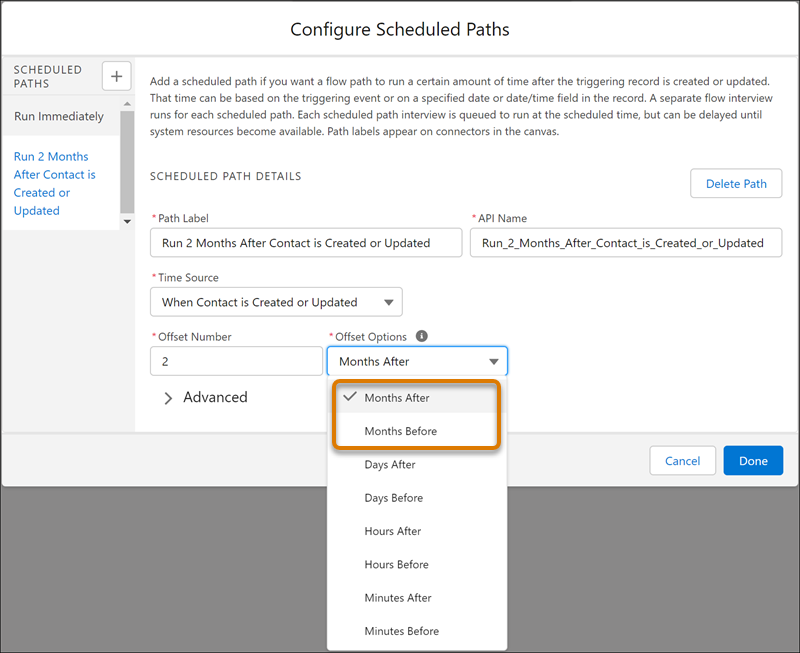Choose Hours After from dropdown list
This screenshot has width=800, height=653.
[x=392, y=531]
